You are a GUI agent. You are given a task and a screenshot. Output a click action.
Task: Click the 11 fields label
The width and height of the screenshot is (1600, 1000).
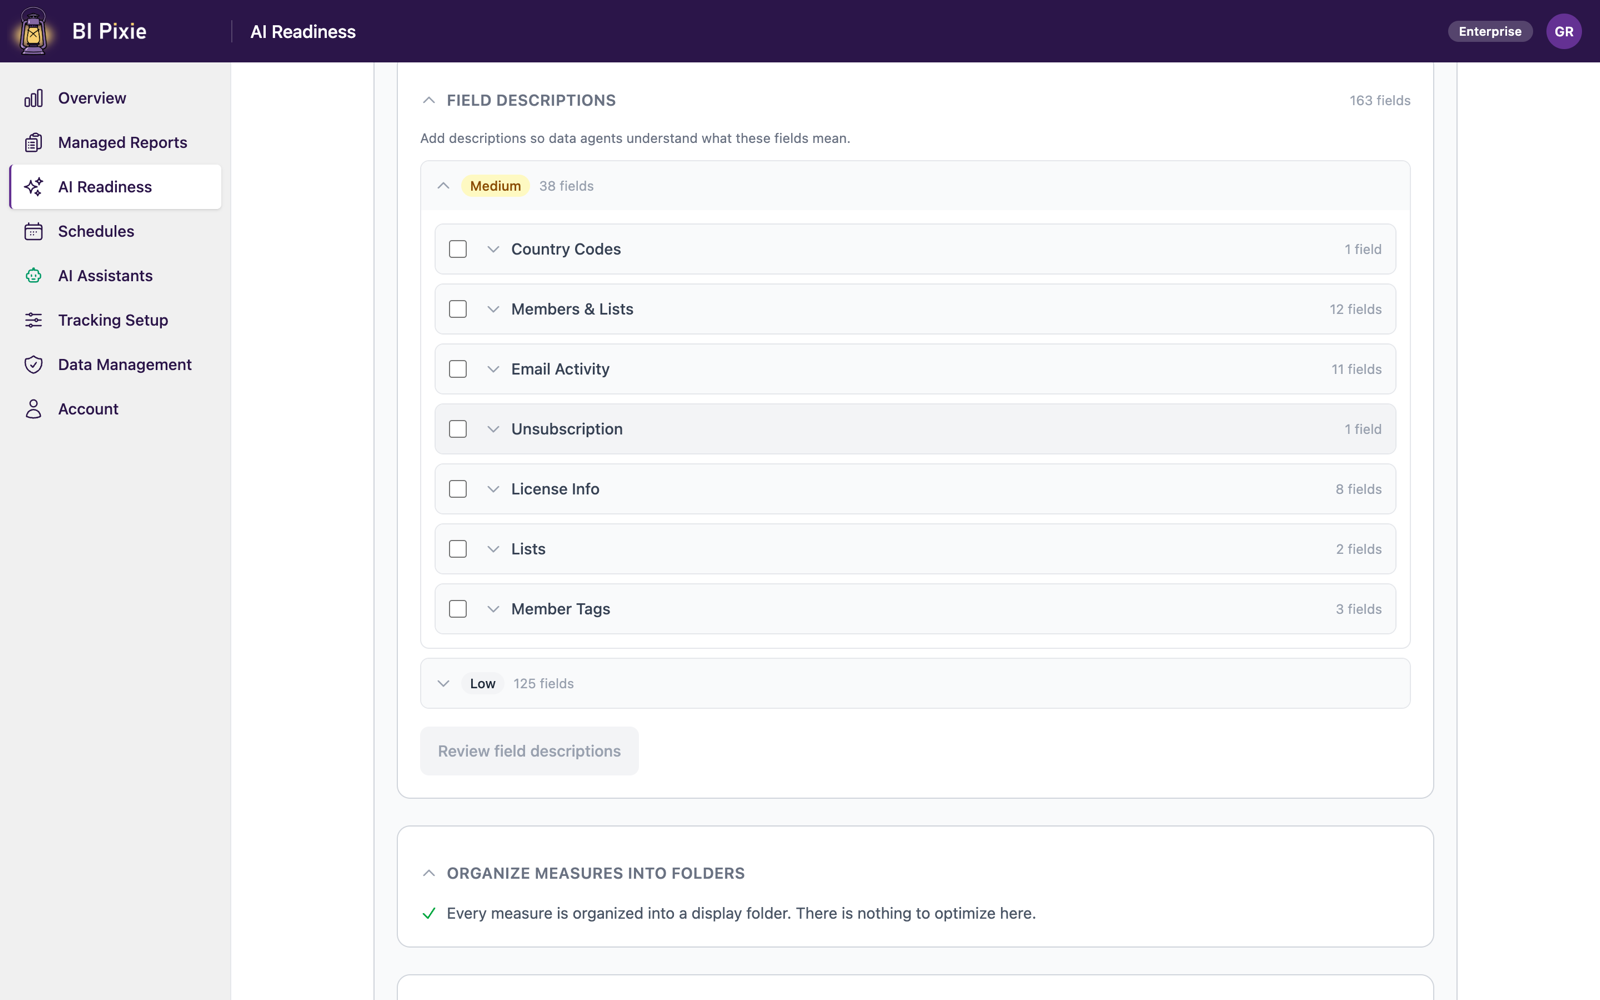point(1356,369)
